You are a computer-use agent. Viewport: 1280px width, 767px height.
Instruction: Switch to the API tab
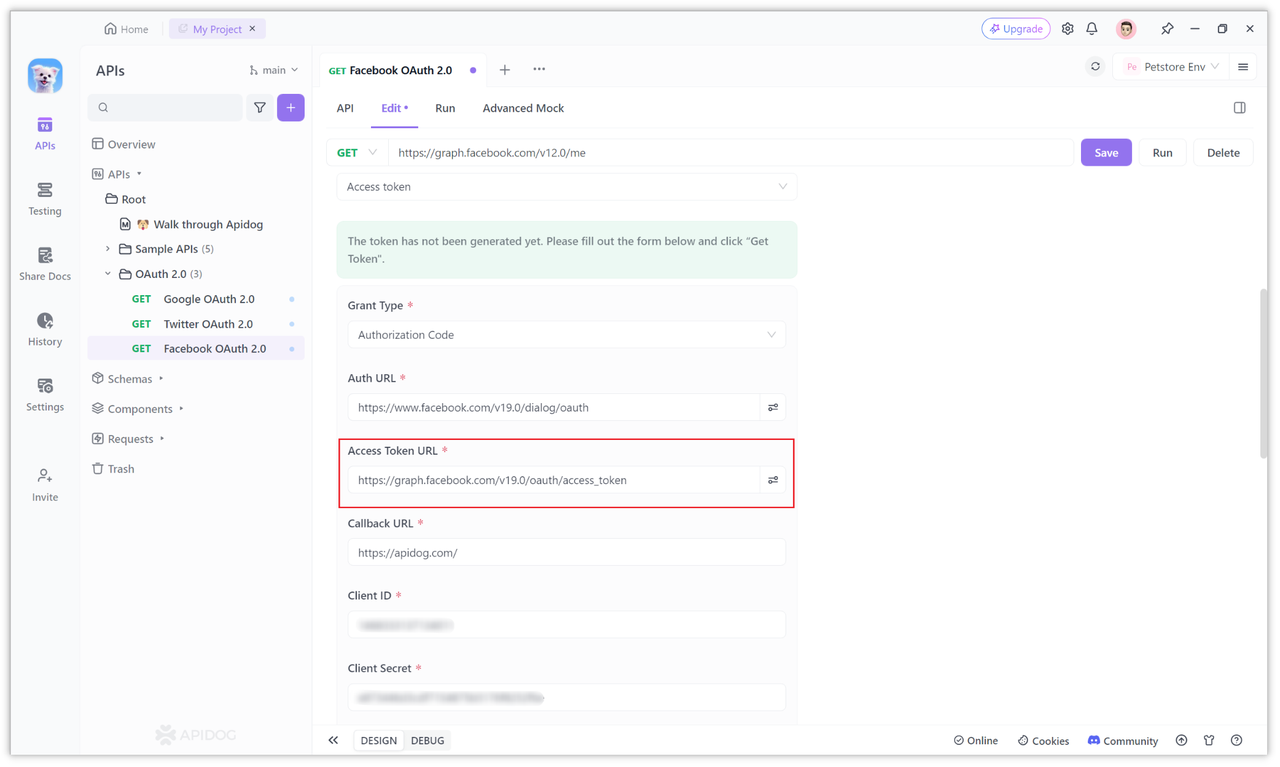345,108
